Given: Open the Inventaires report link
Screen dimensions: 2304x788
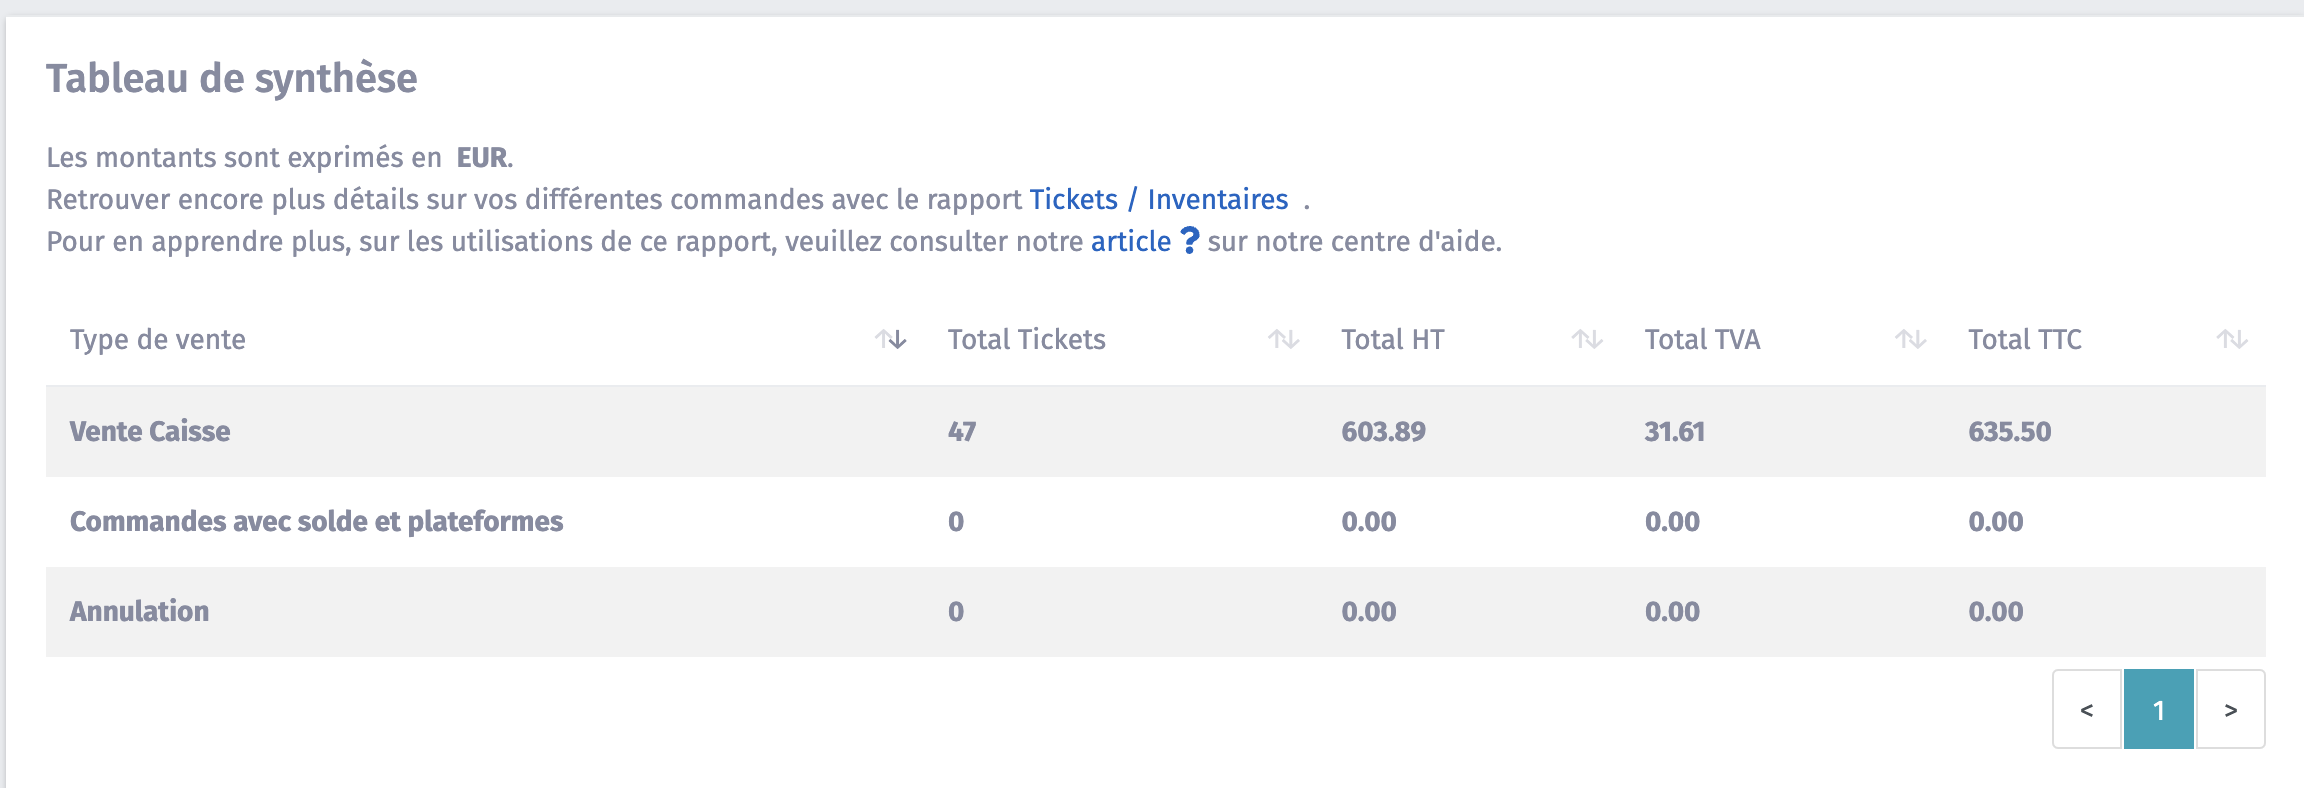Looking at the screenshot, I should (x=1218, y=199).
